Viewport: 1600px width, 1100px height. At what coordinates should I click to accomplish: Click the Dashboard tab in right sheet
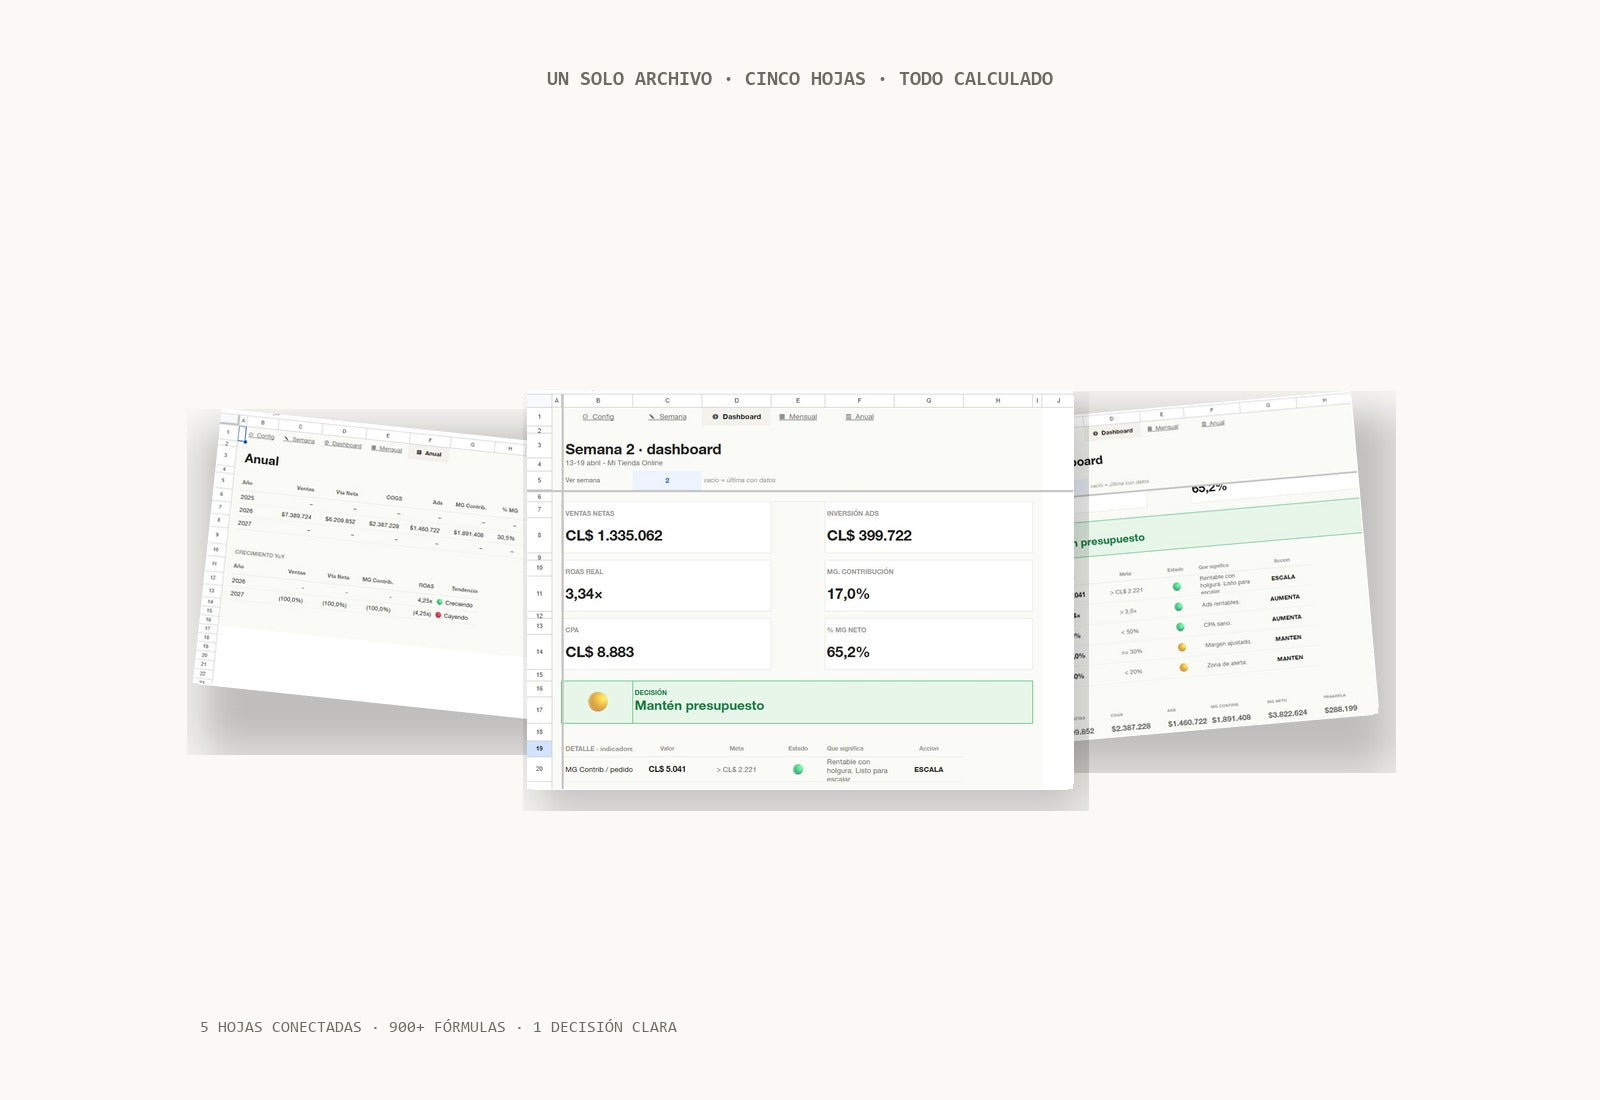point(1113,432)
